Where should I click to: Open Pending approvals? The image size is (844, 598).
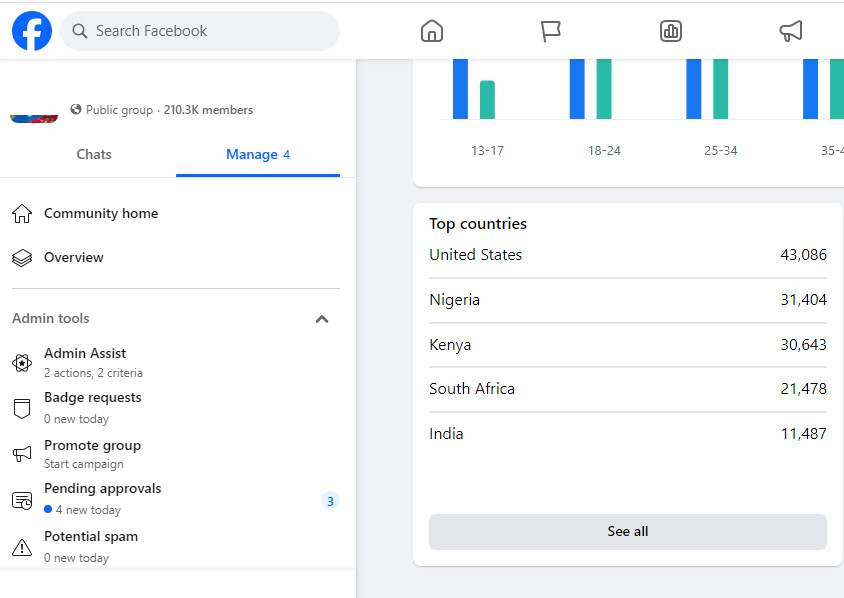click(x=175, y=499)
